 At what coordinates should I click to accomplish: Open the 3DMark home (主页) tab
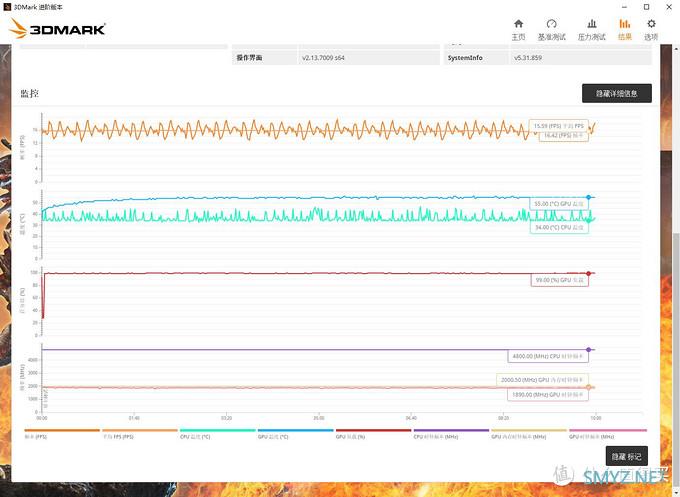518,30
